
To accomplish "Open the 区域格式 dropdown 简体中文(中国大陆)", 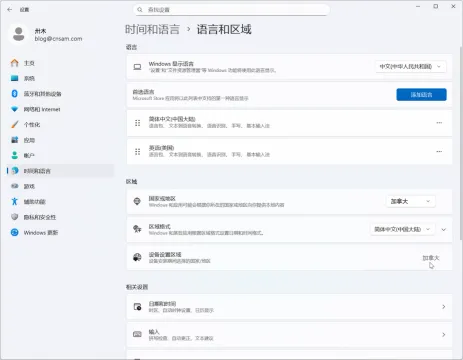I will [x=402, y=229].
